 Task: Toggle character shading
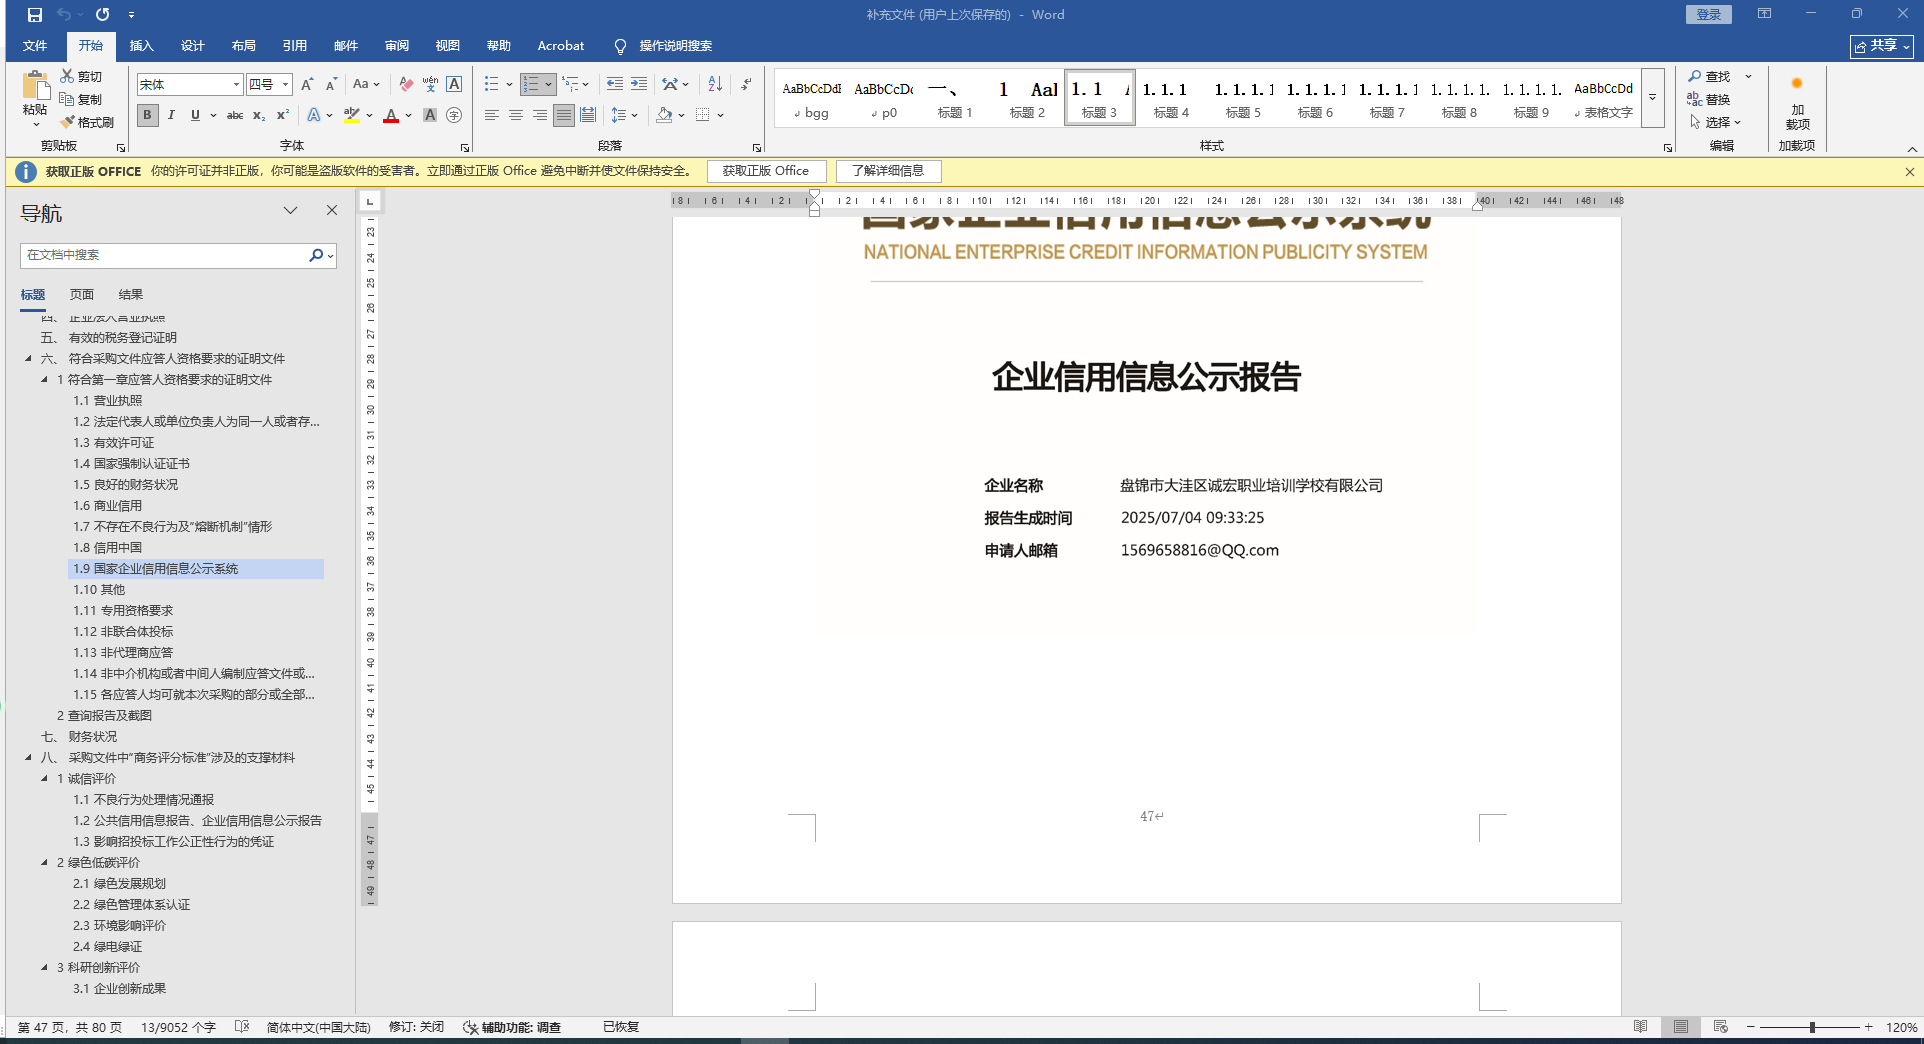coord(430,115)
